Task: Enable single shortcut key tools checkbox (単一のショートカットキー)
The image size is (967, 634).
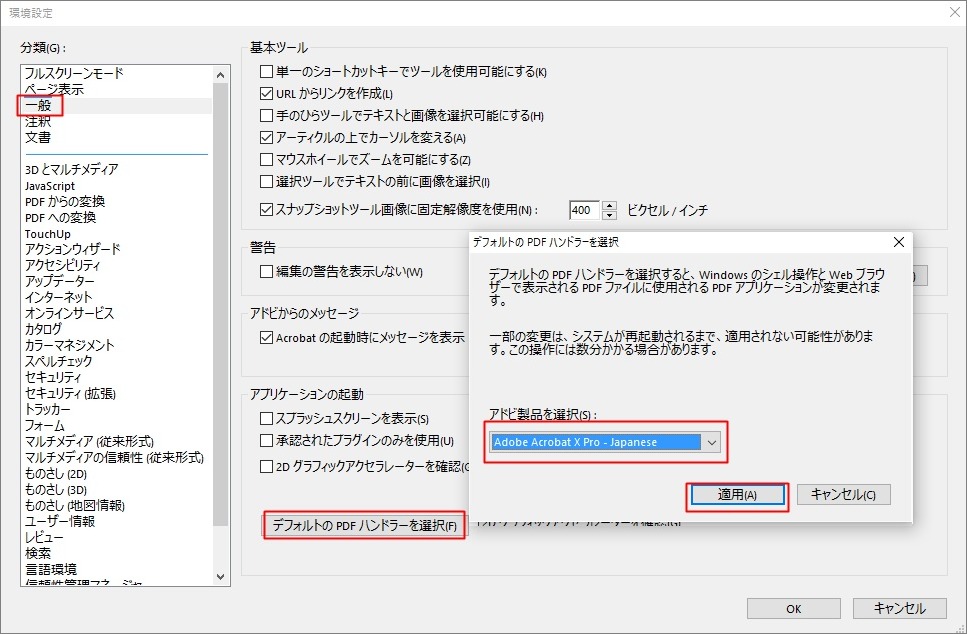Action: click(x=266, y=72)
